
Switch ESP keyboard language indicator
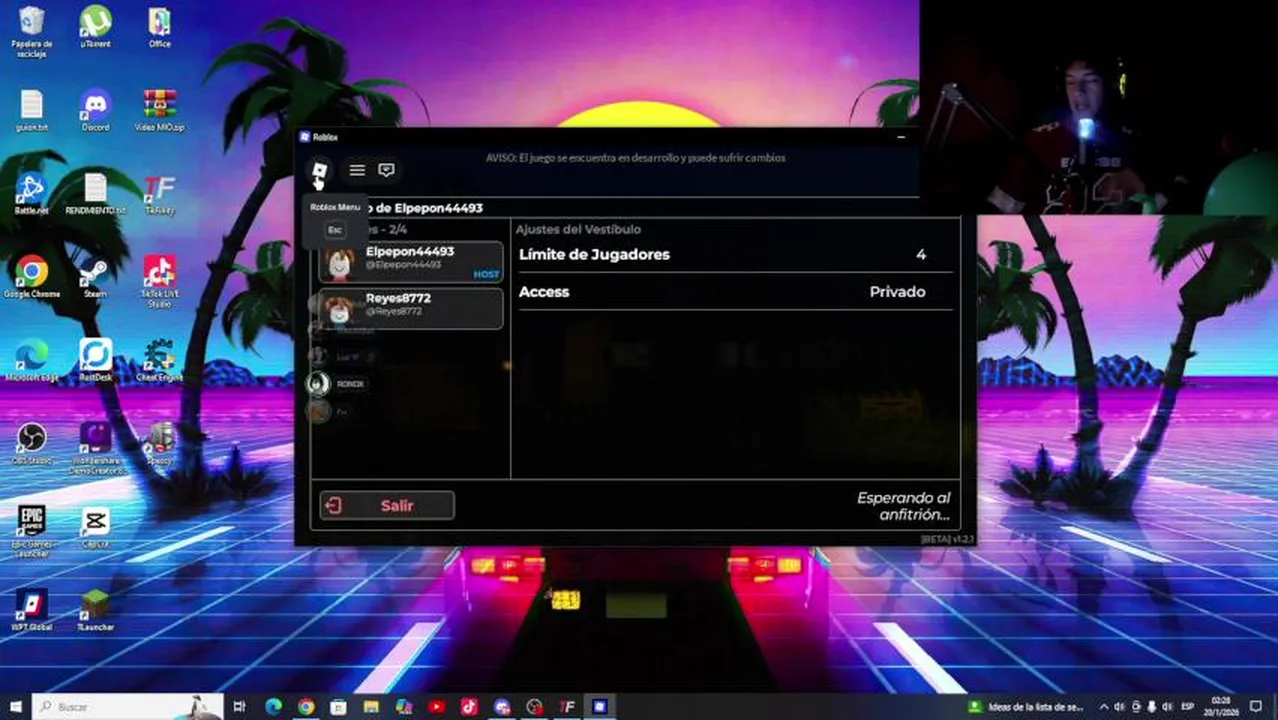tap(1188, 706)
